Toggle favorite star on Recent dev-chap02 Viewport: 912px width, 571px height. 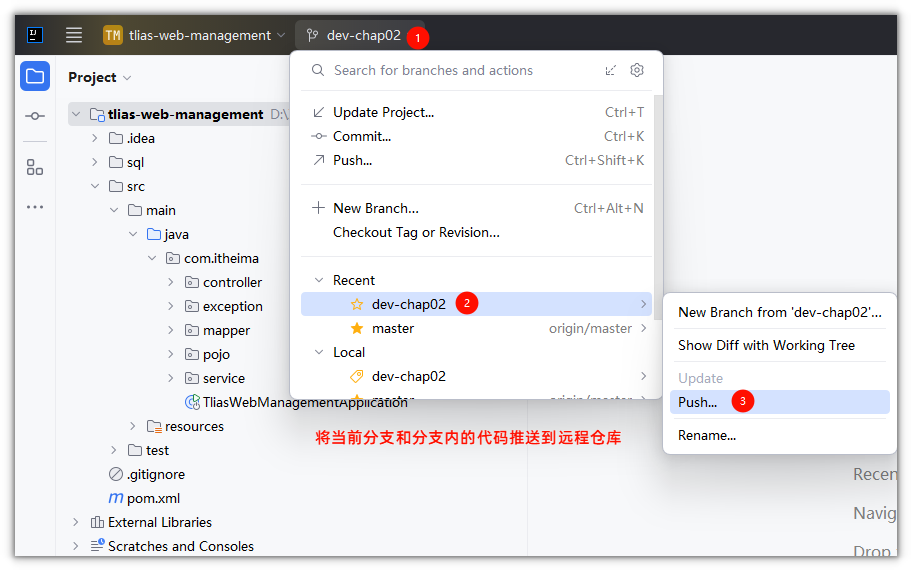point(357,304)
